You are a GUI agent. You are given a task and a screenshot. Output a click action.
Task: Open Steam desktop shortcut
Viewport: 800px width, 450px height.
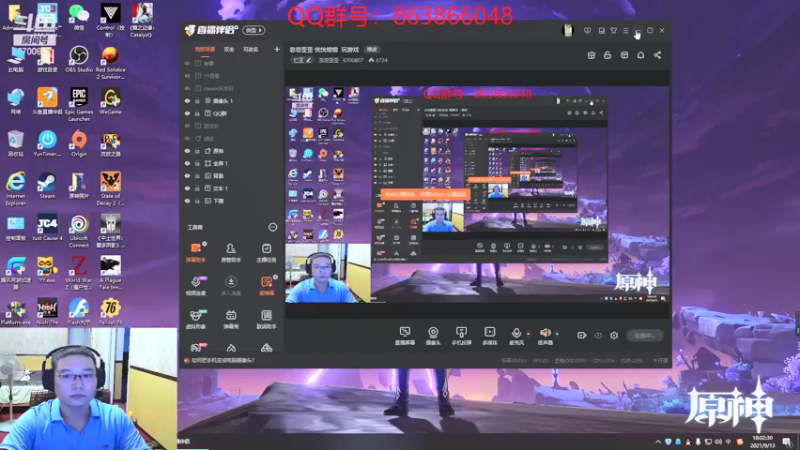tap(47, 186)
